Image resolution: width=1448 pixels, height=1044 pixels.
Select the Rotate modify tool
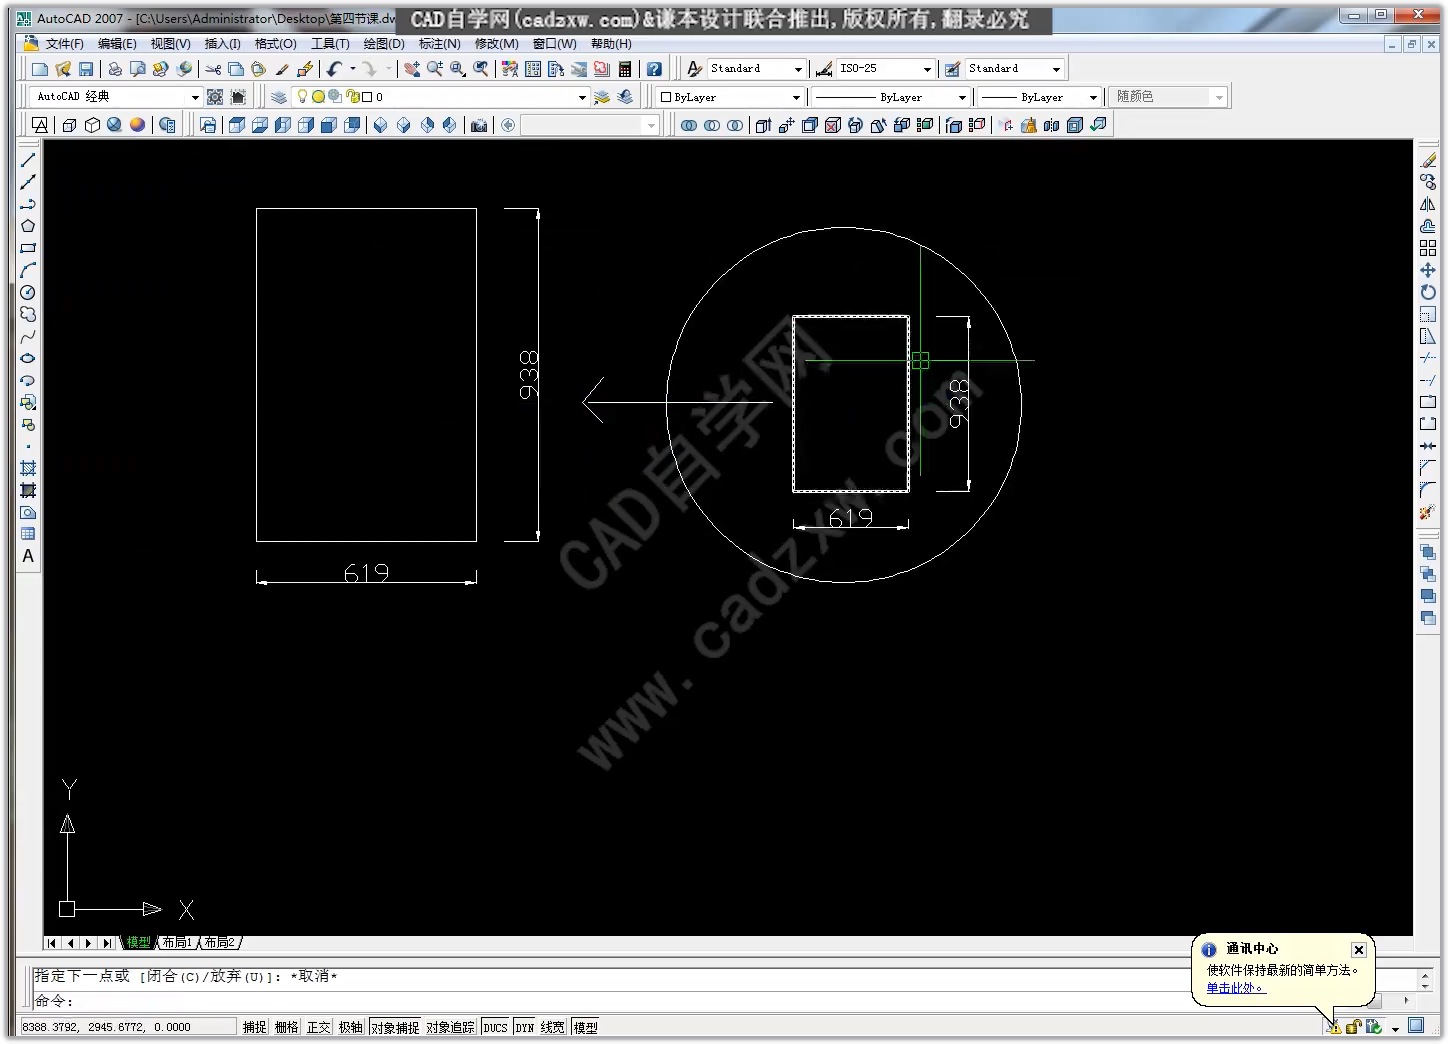click(1428, 292)
